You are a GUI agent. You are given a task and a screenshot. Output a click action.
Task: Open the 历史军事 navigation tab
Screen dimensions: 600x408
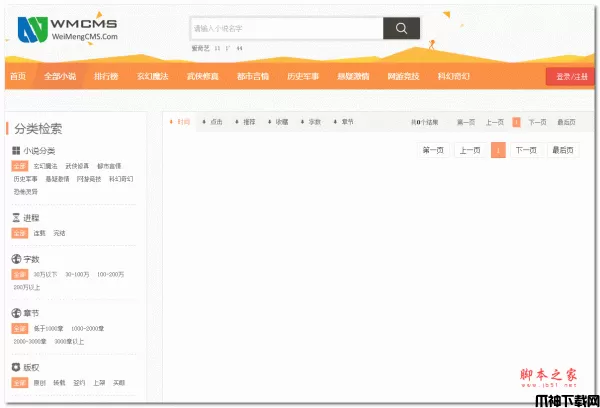302,77
